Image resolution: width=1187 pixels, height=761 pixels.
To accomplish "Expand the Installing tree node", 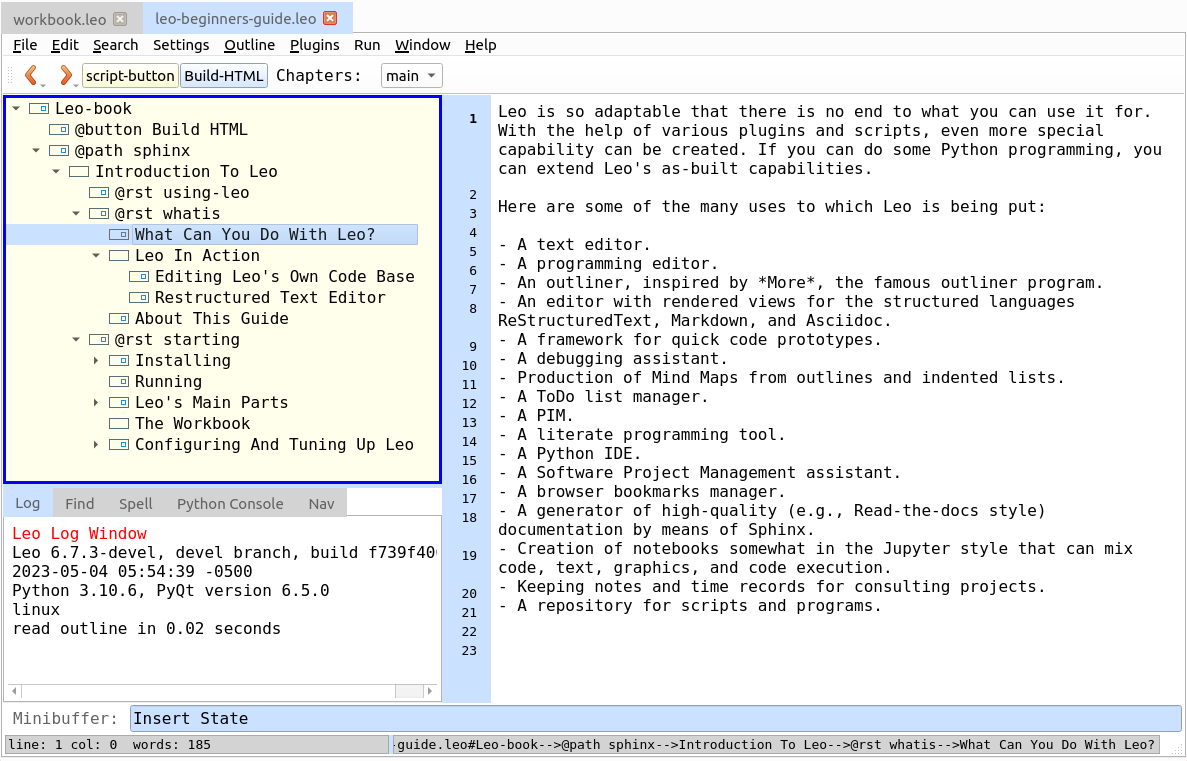I will coord(97,361).
